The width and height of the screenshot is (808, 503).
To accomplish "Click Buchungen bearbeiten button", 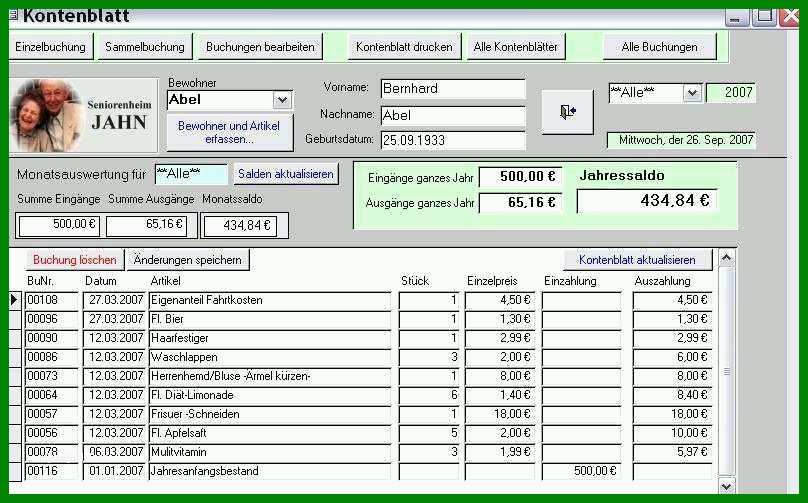I will (260, 47).
